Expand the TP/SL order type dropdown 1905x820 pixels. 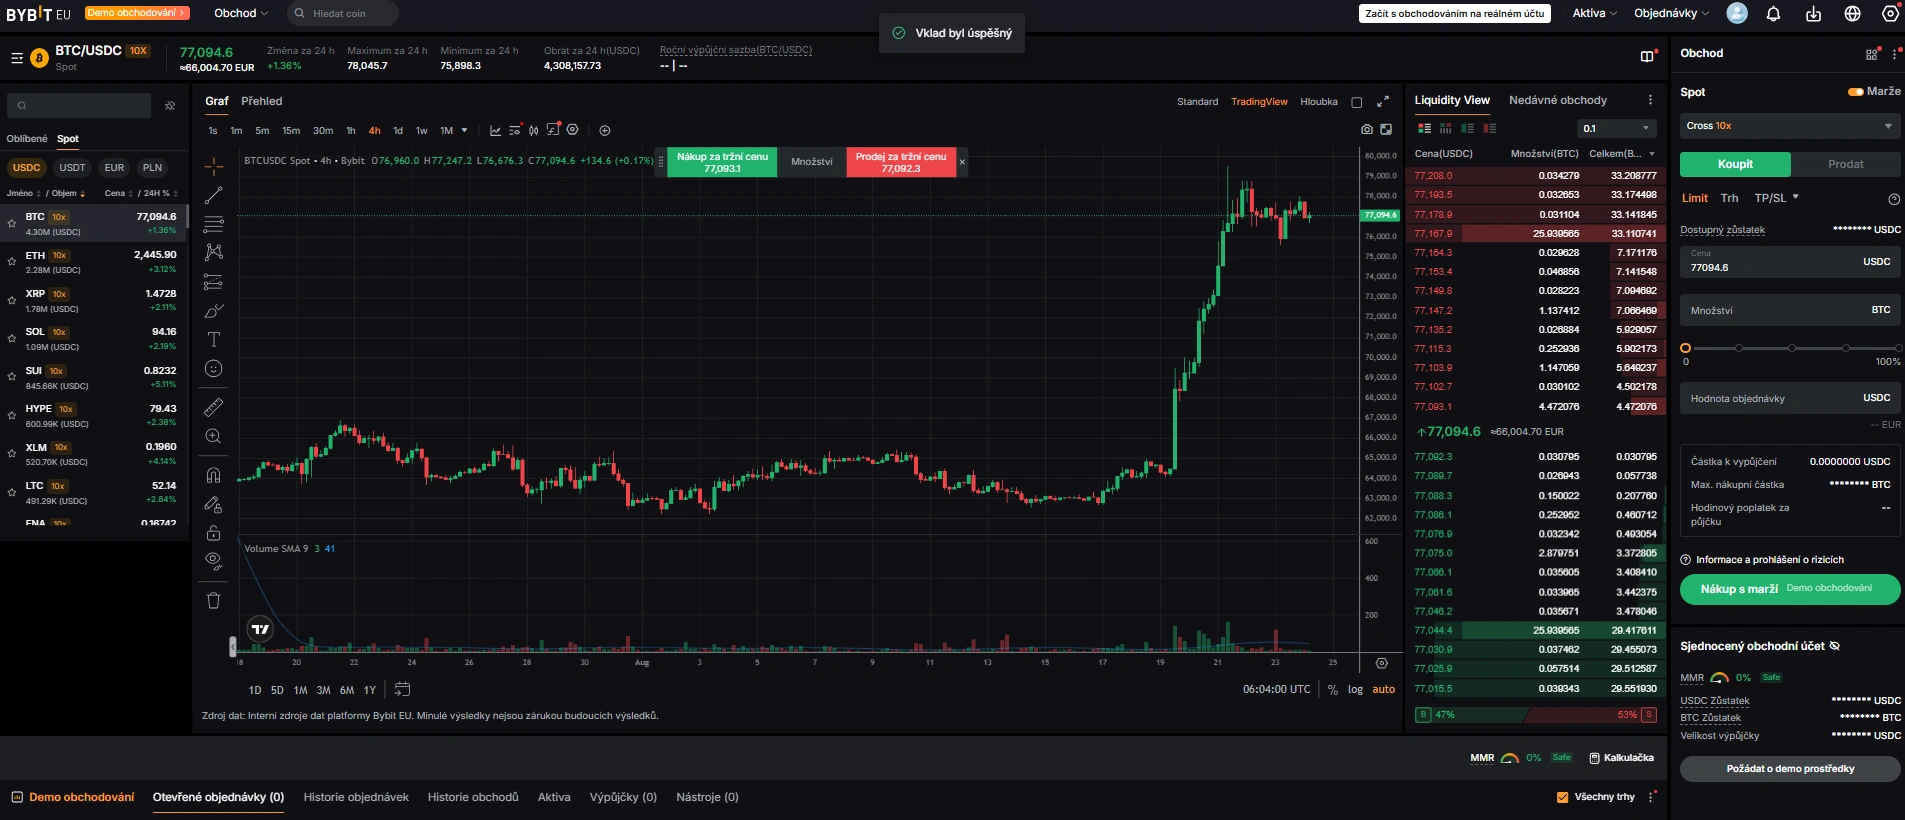[x=1776, y=198]
